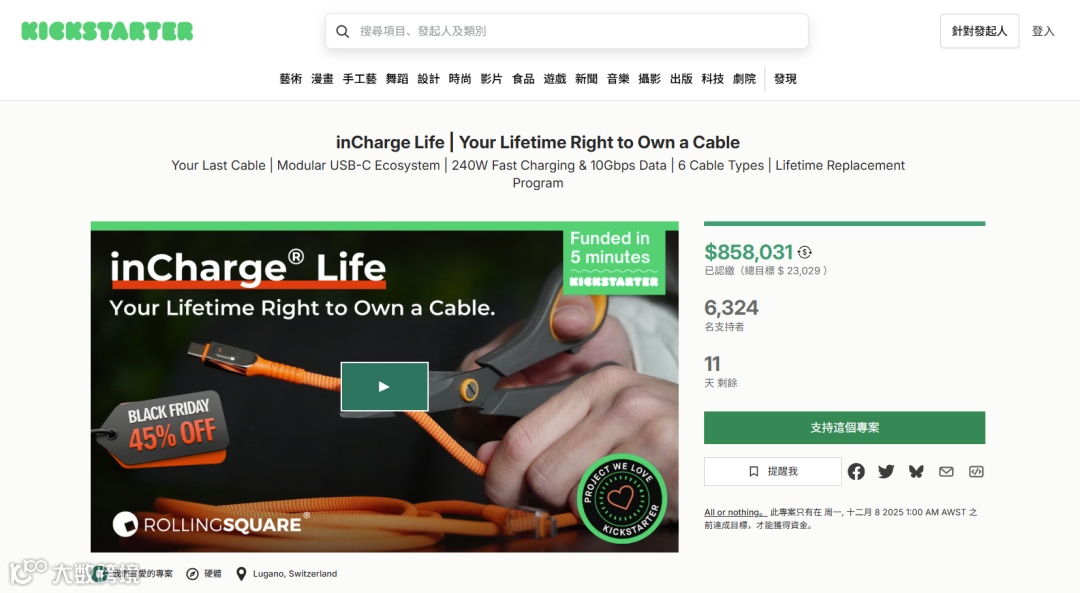This screenshot has width=1080, height=593.
Task: Click the currency conversion icon beside $858,031
Action: coord(804,252)
